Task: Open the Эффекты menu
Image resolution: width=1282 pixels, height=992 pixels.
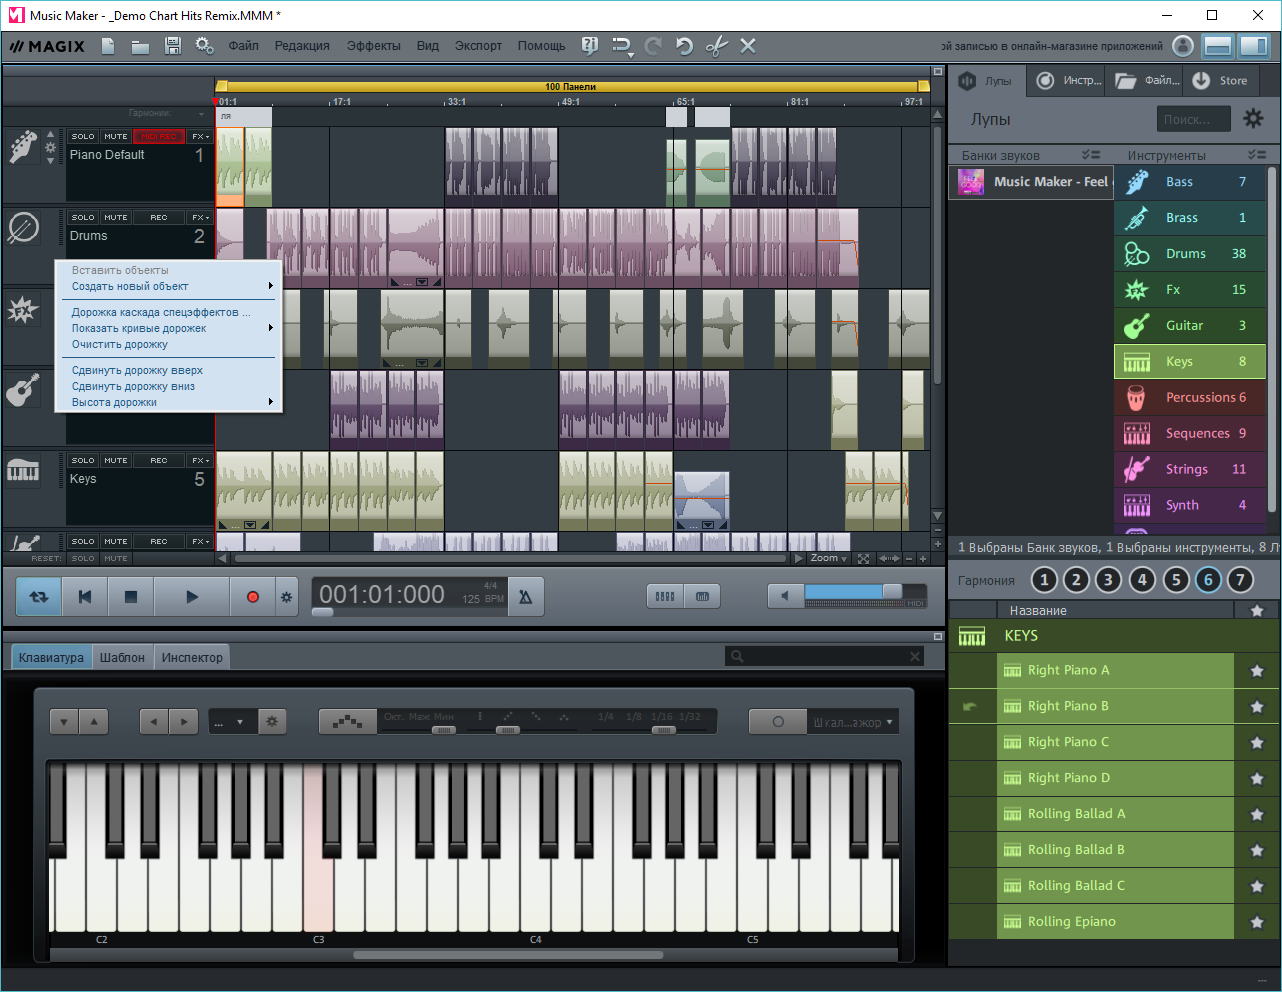Action: pyautogui.click(x=373, y=46)
